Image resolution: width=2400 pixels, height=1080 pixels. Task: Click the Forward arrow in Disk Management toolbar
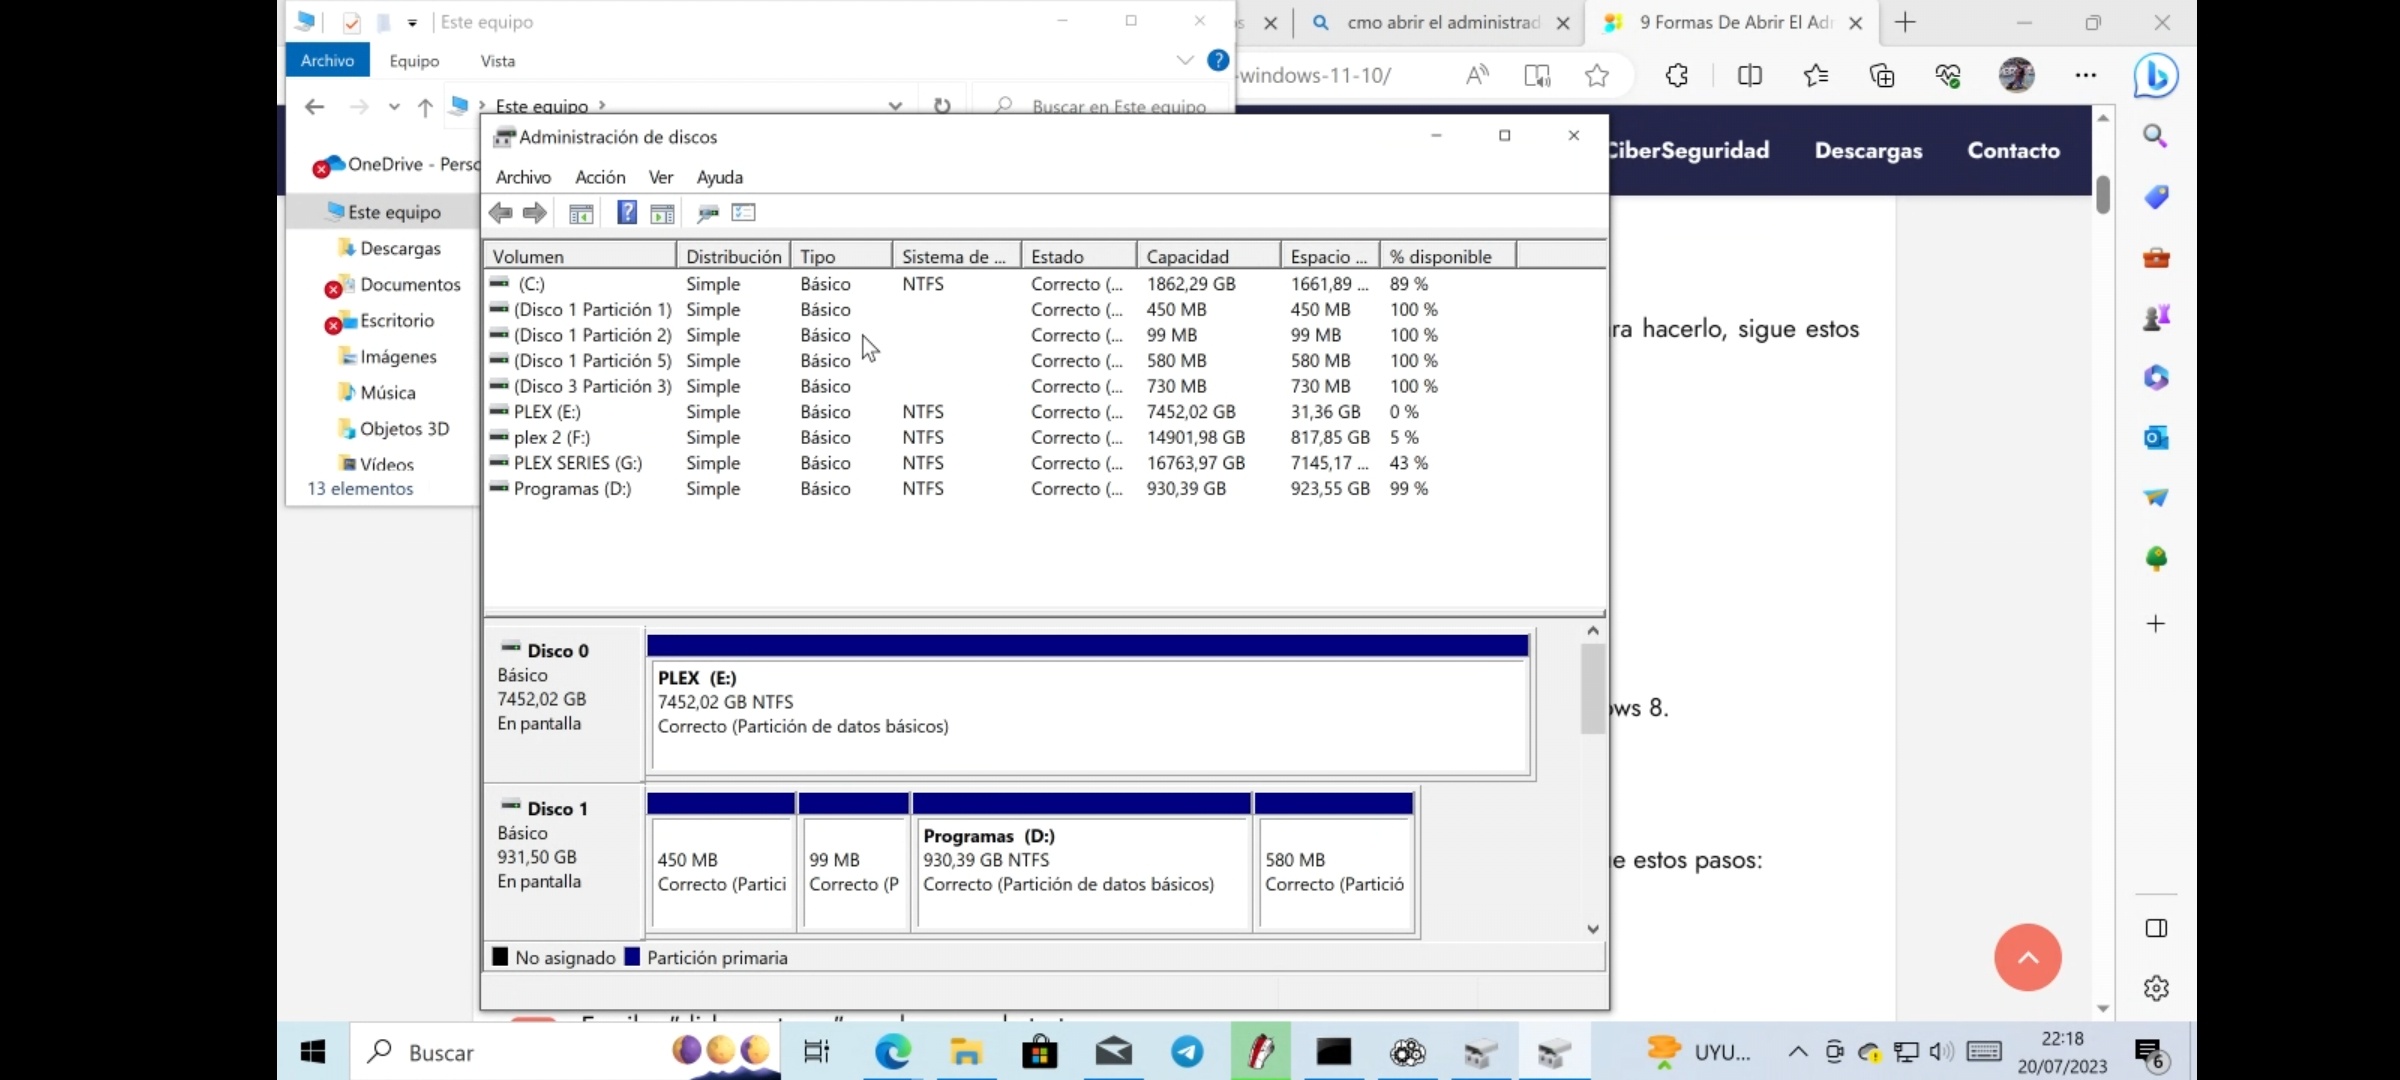[535, 213]
